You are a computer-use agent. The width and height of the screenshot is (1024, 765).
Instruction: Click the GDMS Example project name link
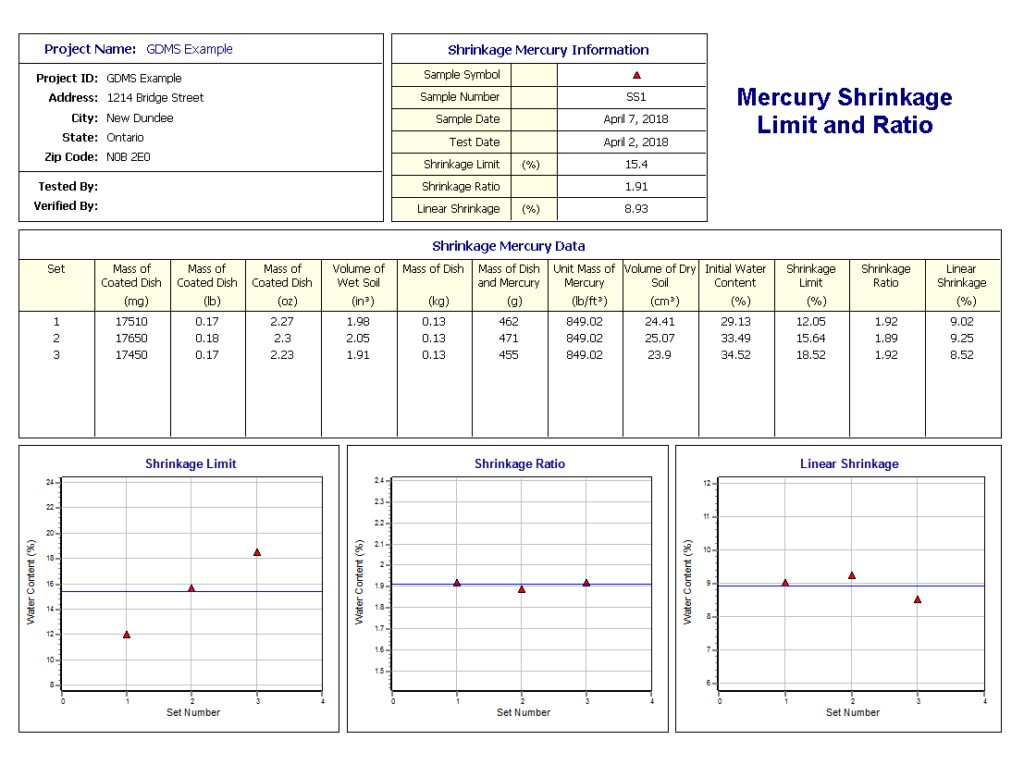187,49
